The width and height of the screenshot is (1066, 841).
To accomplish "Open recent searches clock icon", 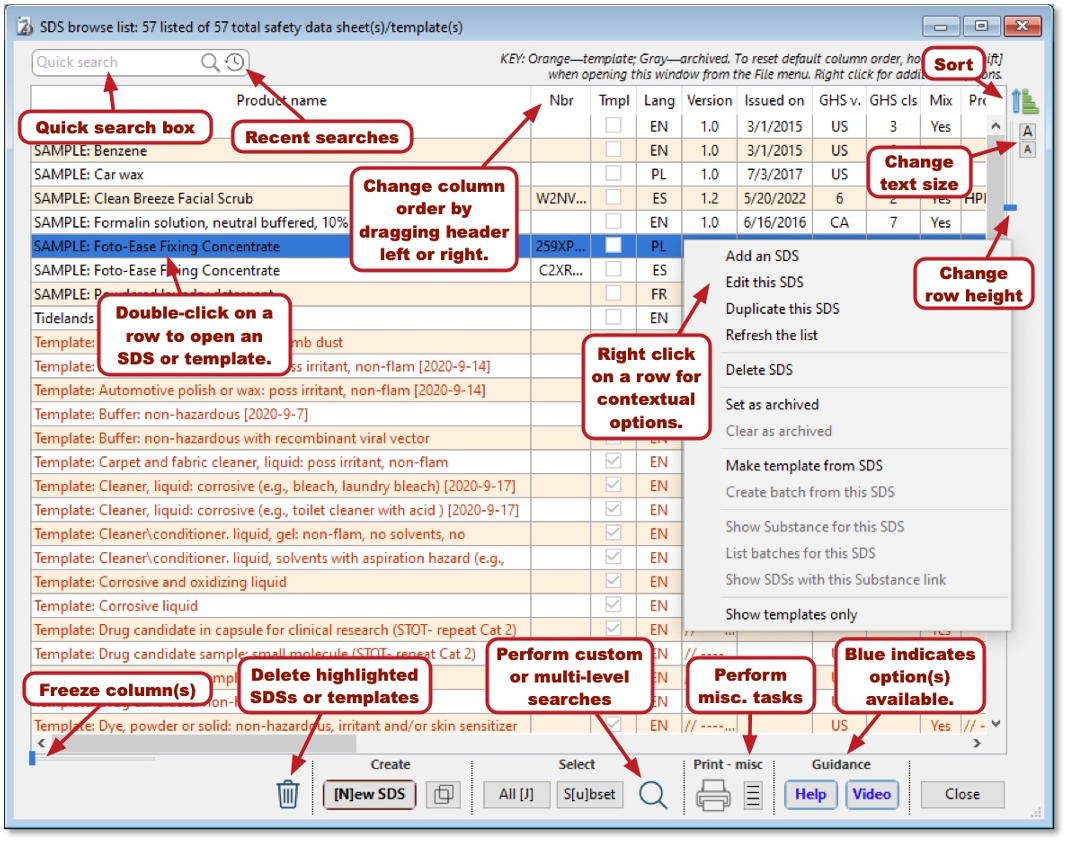I will [x=235, y=63].
